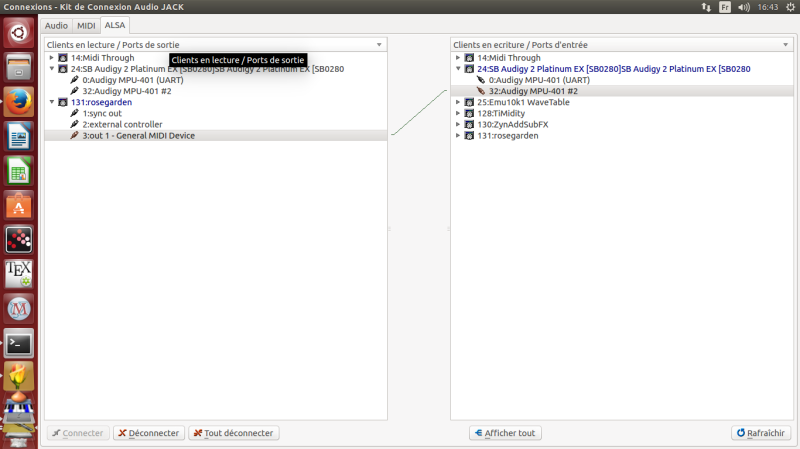This screenshot has height=449, width=800.
Task: Click the plug icon of 1:sync out
Action: pyautogui.click(x=74, y=113)
